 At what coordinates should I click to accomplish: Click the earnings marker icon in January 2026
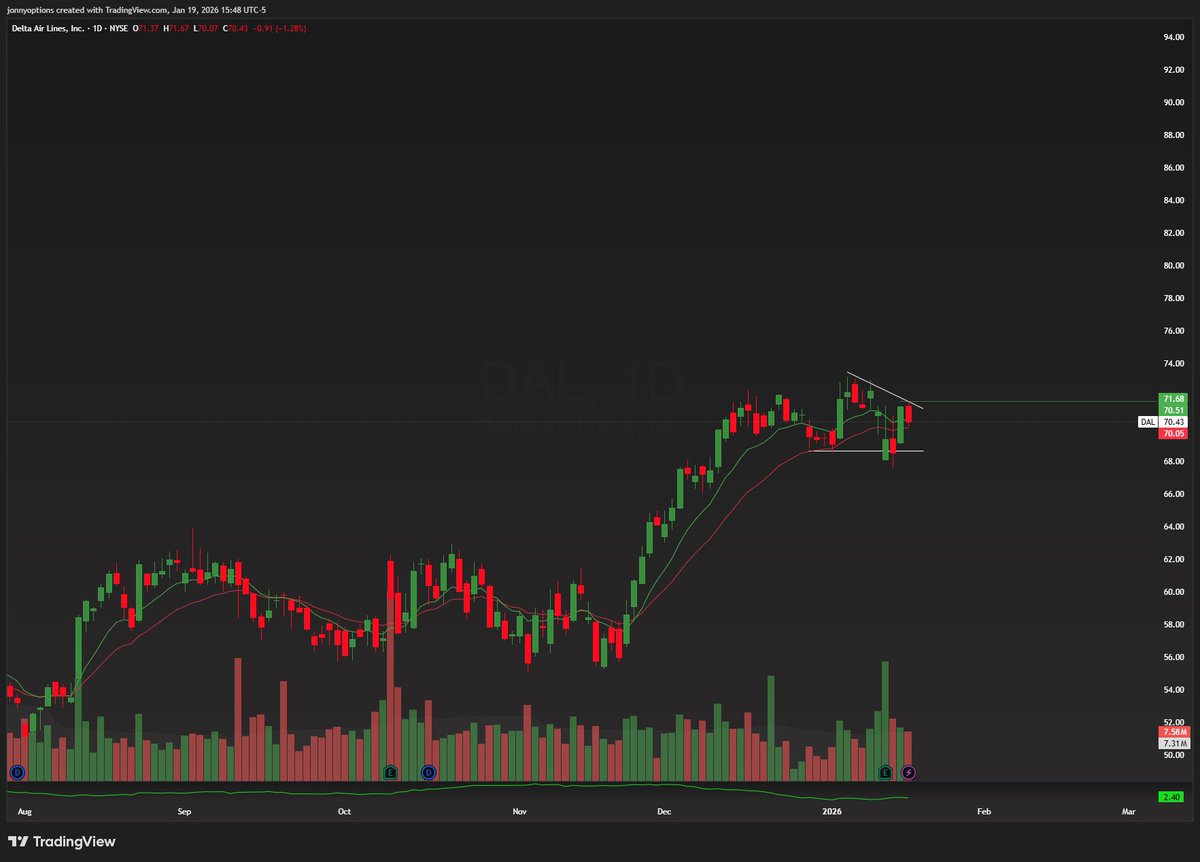(x=885, y=772)
